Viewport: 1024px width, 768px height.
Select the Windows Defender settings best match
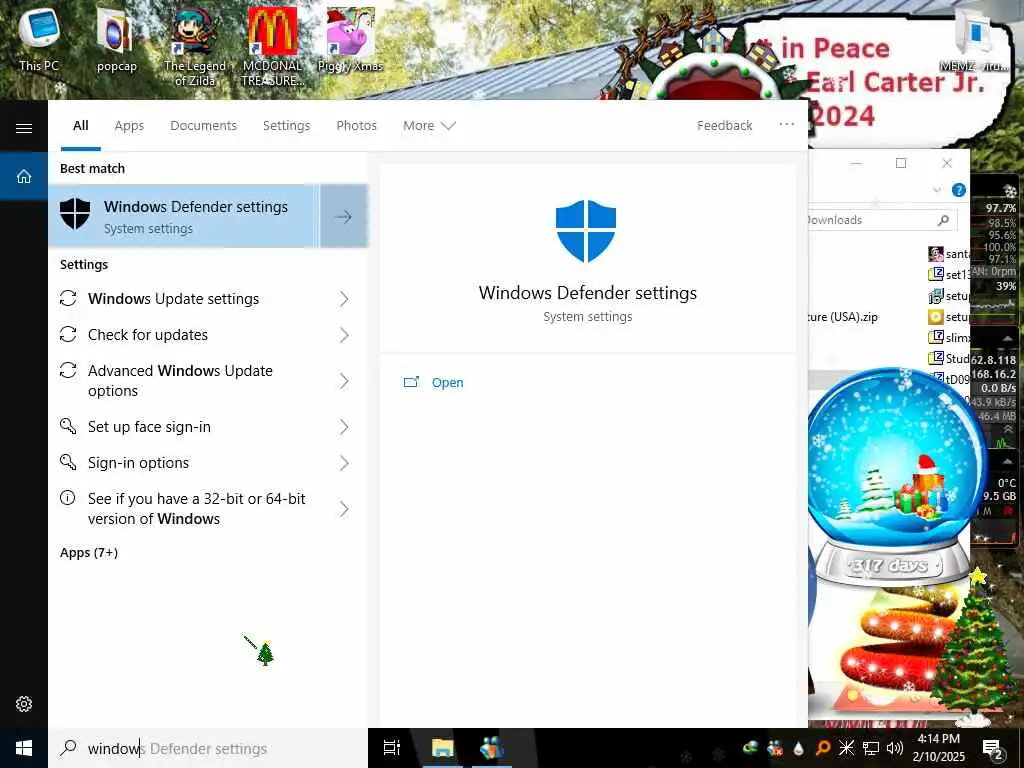click(184, 216)
